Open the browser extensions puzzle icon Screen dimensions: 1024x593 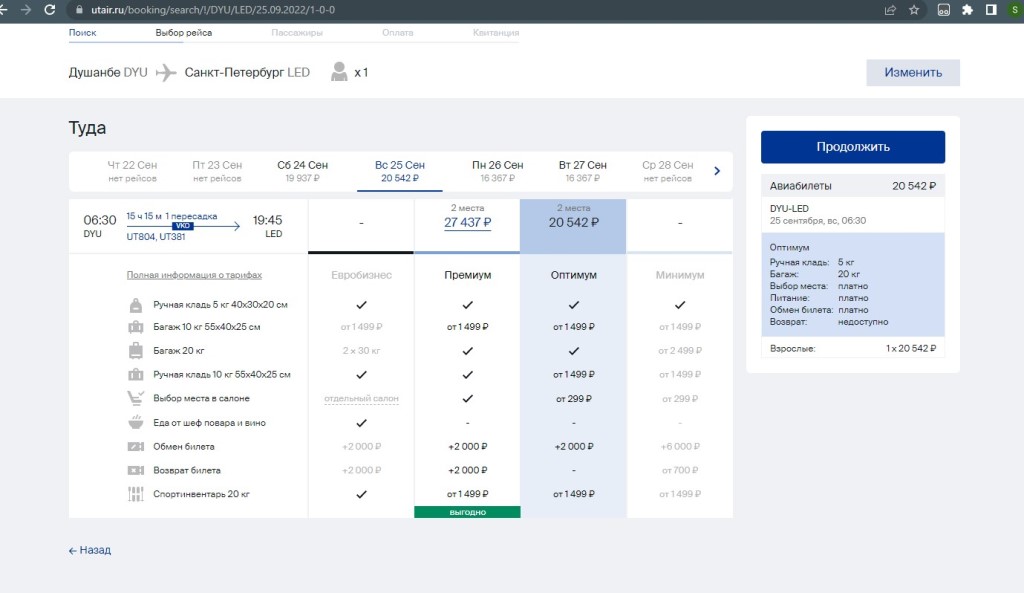(x=967, y=10)
